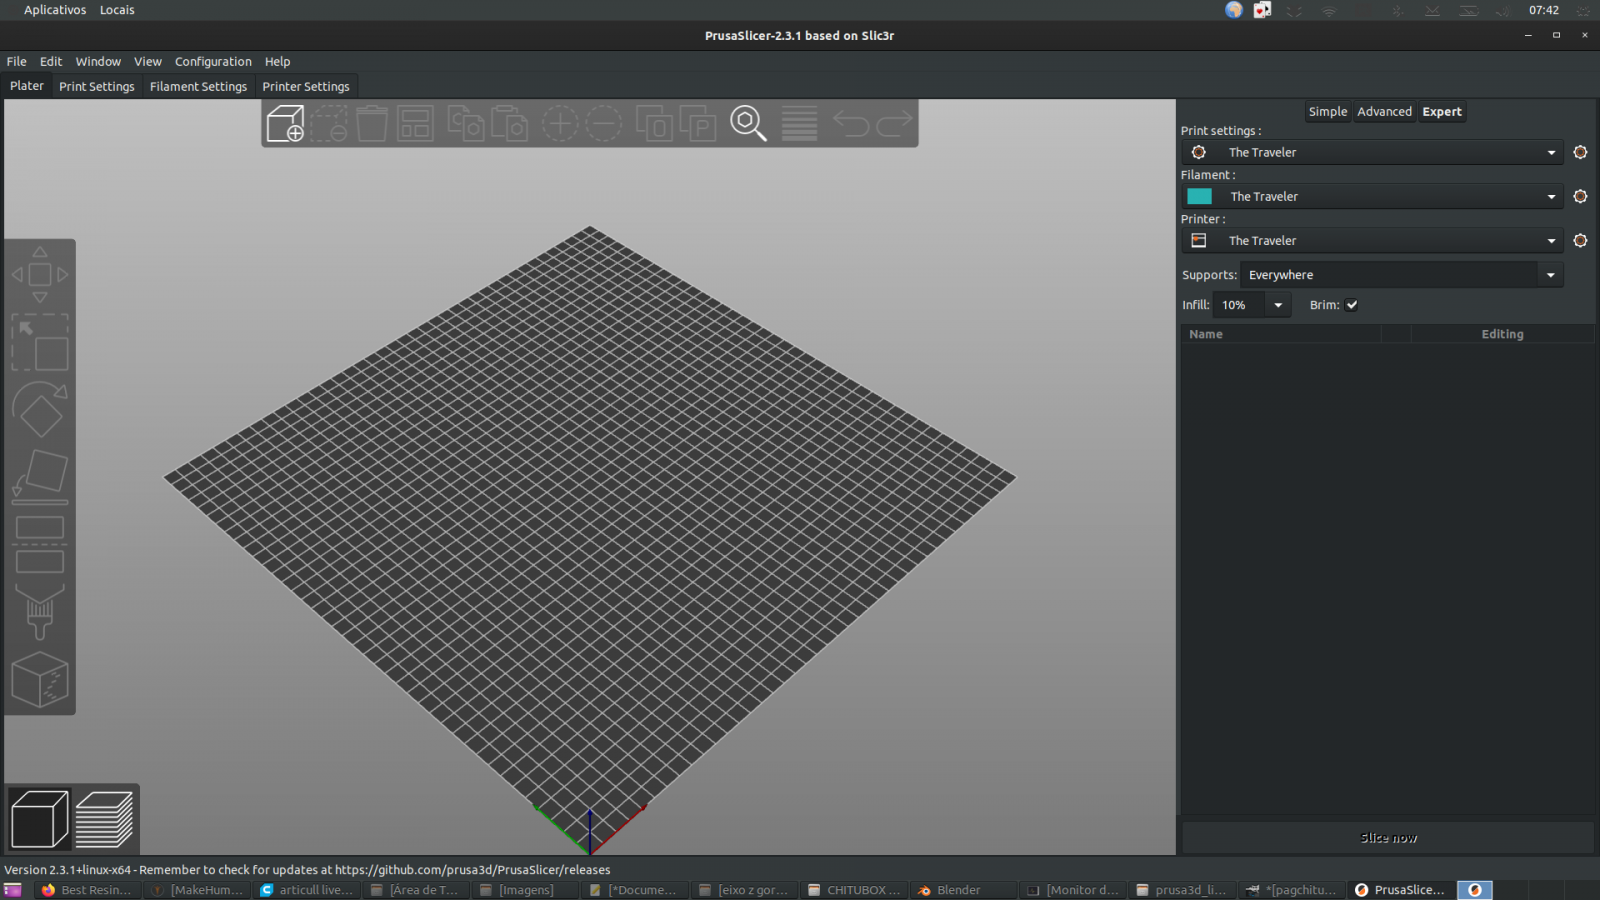Screen dimensions: 1600x900
Task: Click the Name column header
Action: coord(1281,334)
